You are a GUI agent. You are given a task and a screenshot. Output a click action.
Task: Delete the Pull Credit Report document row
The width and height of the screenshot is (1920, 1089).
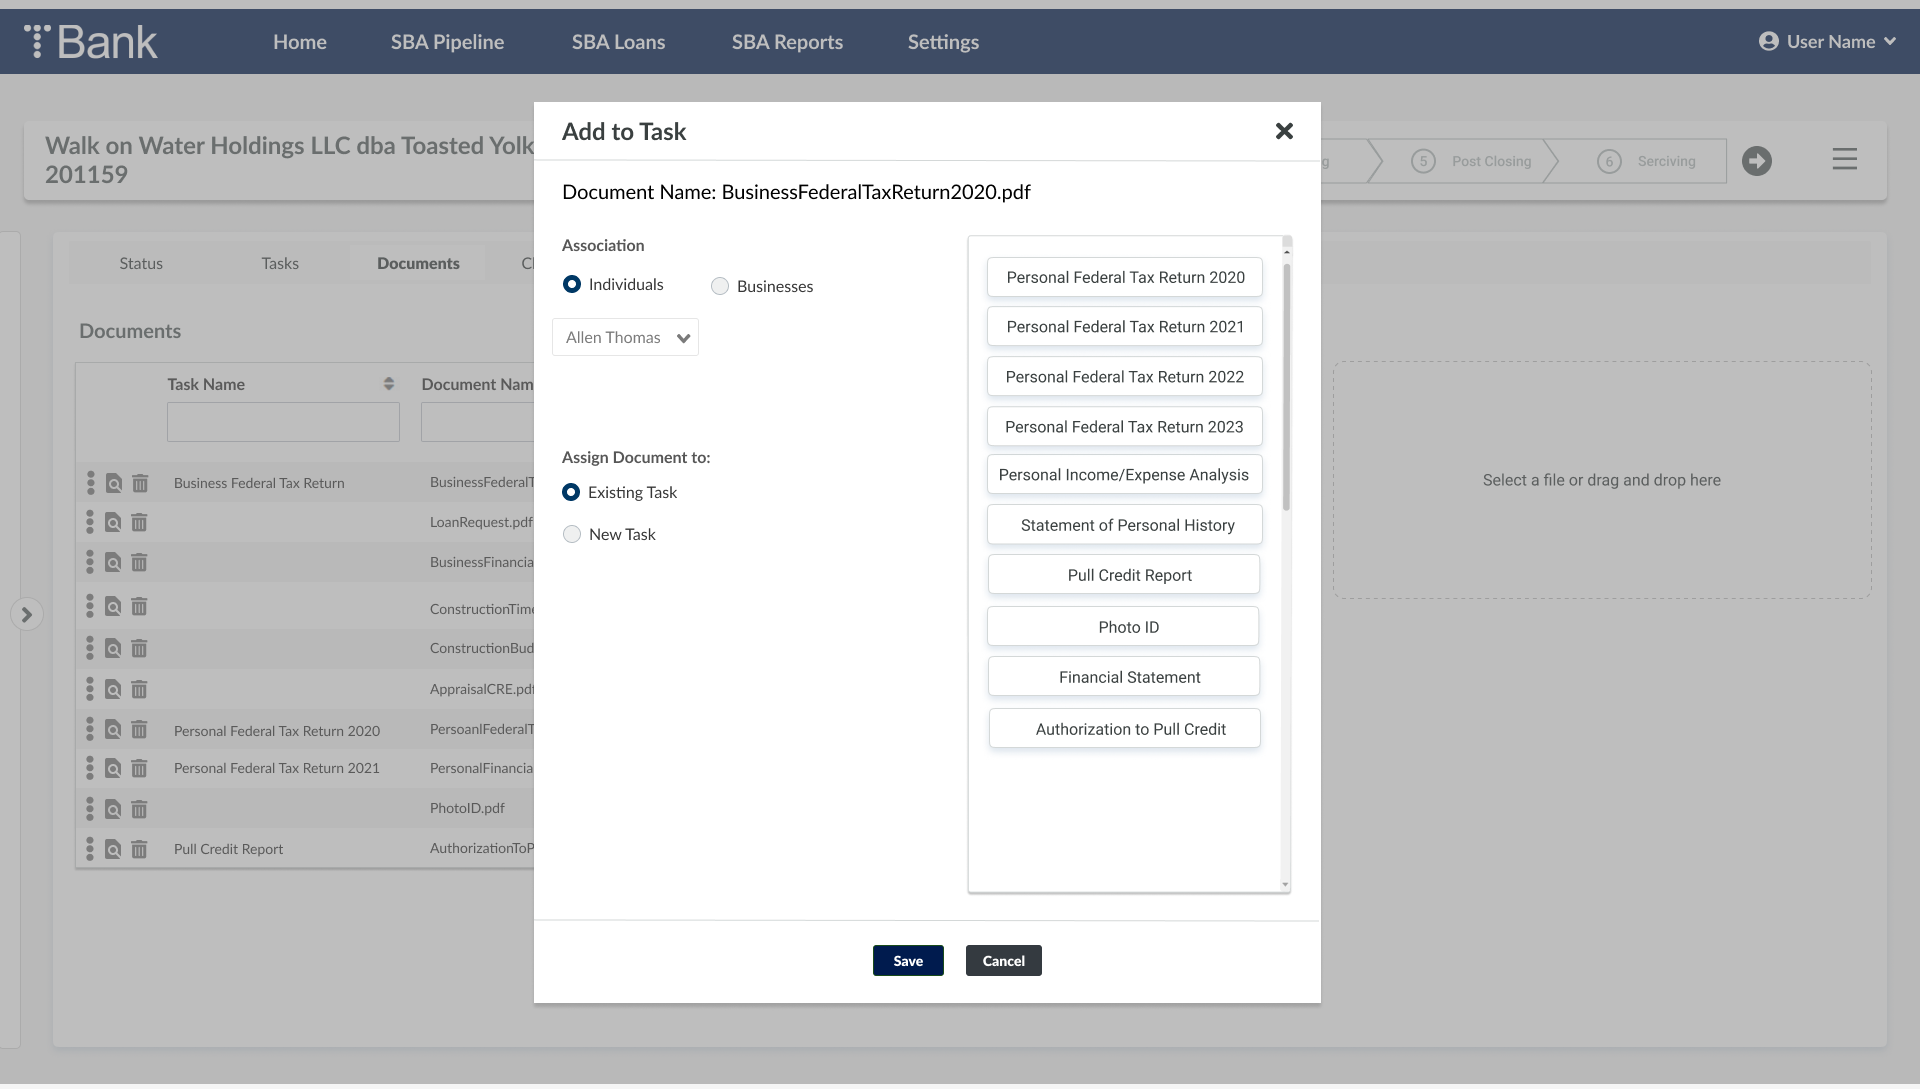click(x=139, y=850)
